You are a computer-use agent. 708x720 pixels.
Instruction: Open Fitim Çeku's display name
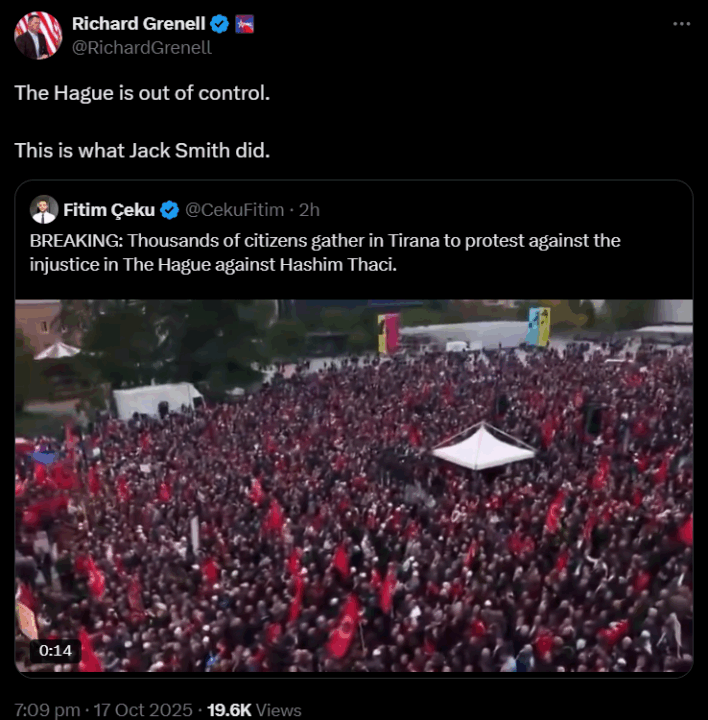(x=109, y=210)
